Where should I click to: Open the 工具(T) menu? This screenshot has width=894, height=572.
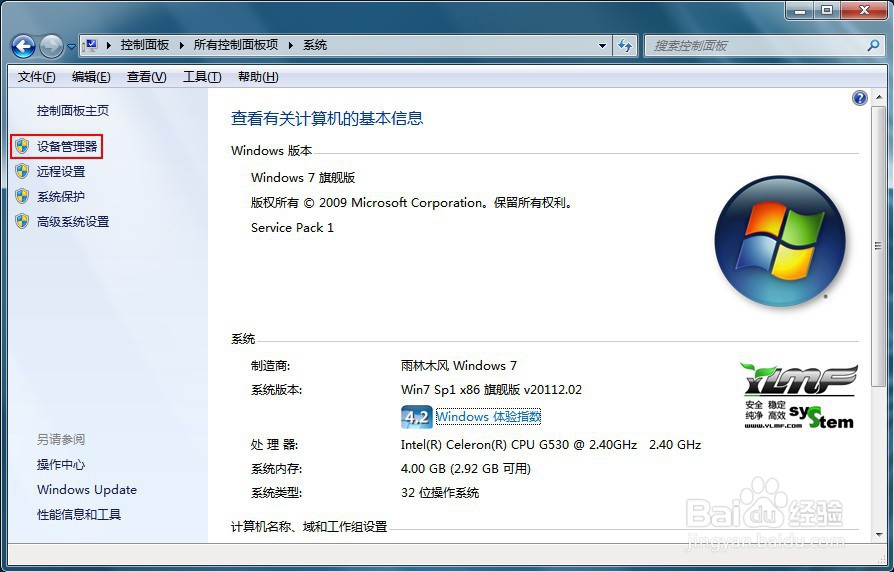(x=202, y=76)
